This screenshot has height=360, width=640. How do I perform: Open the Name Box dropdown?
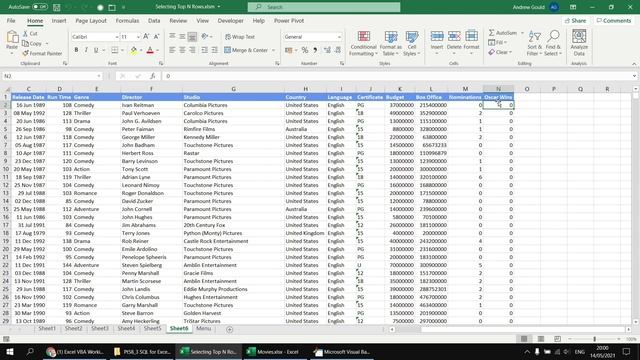[x=99, y=76]
